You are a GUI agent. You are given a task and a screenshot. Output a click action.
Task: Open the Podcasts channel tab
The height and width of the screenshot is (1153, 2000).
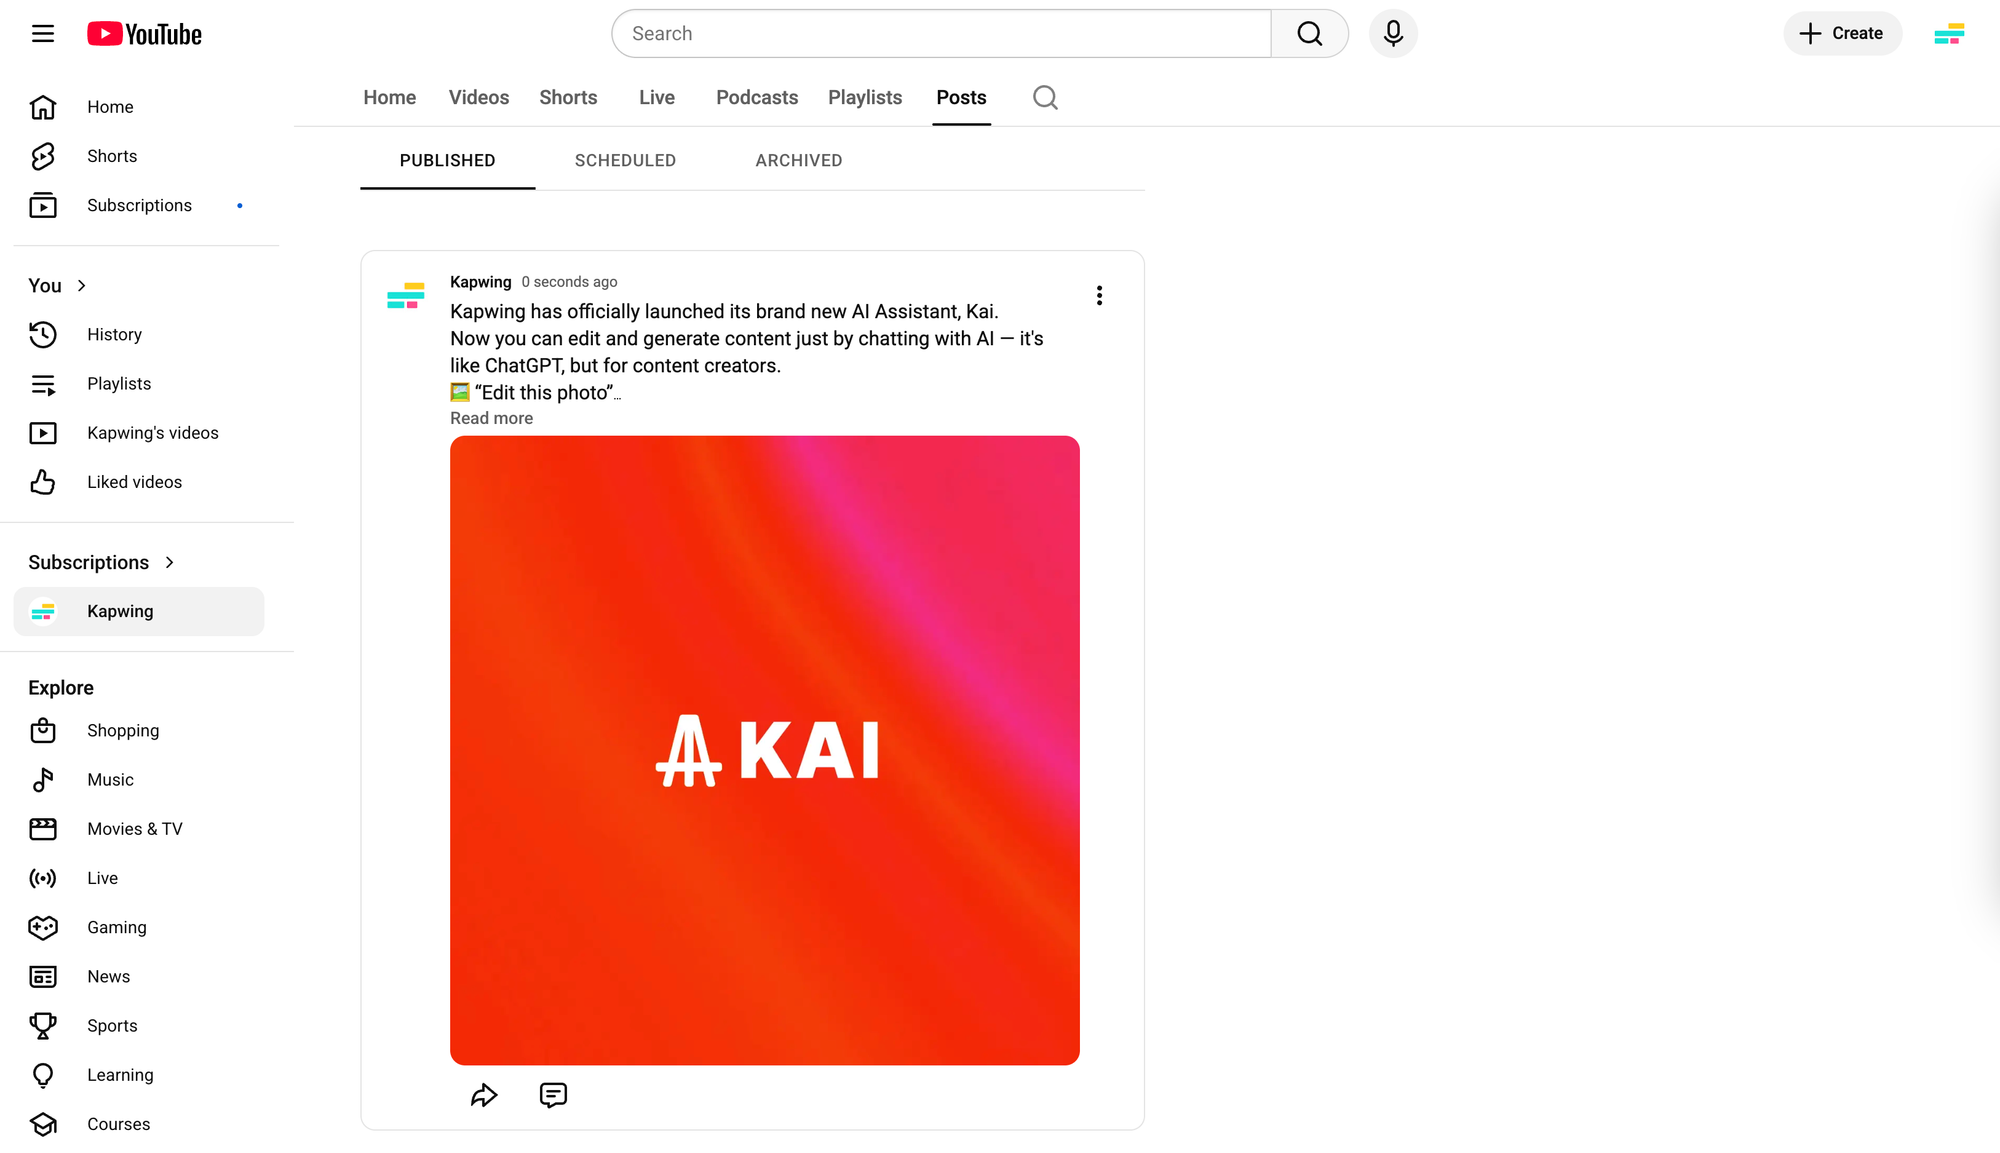coord(756,97)
